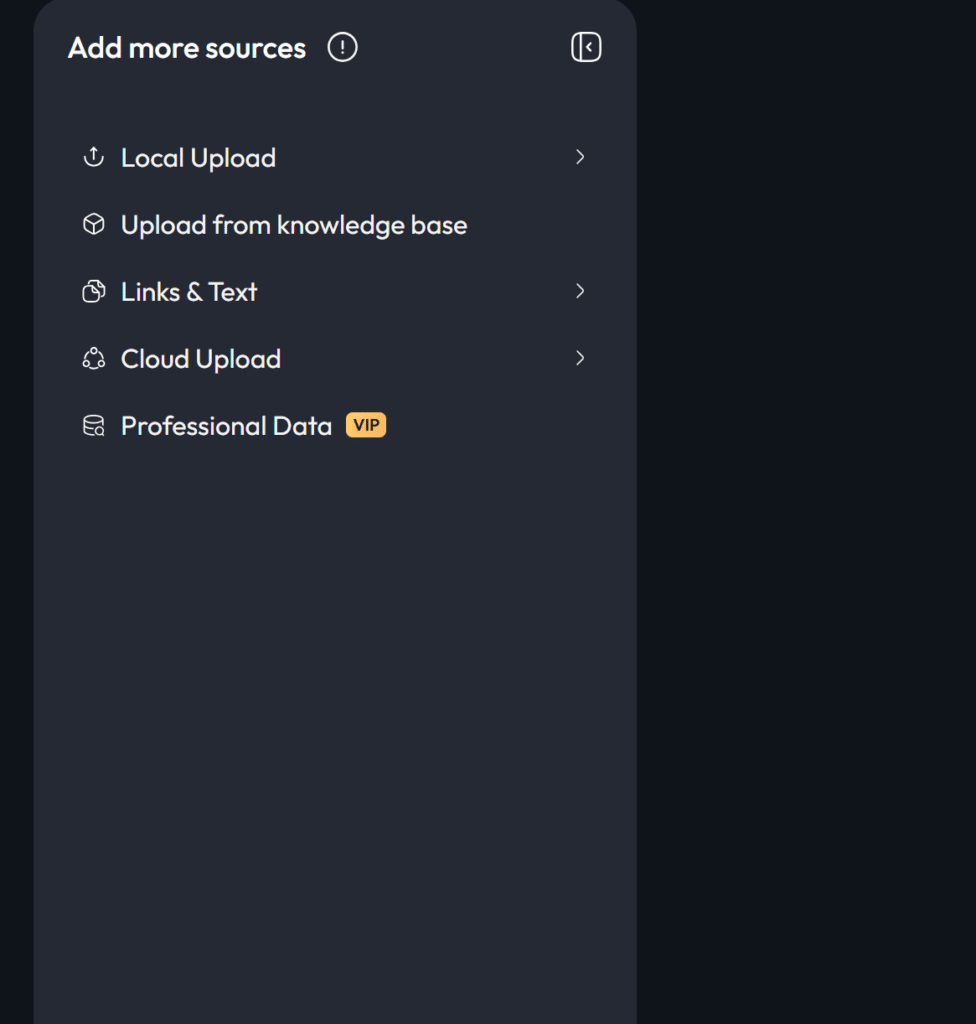Expand the Local Upload chevron

click(x=580, y=157)
